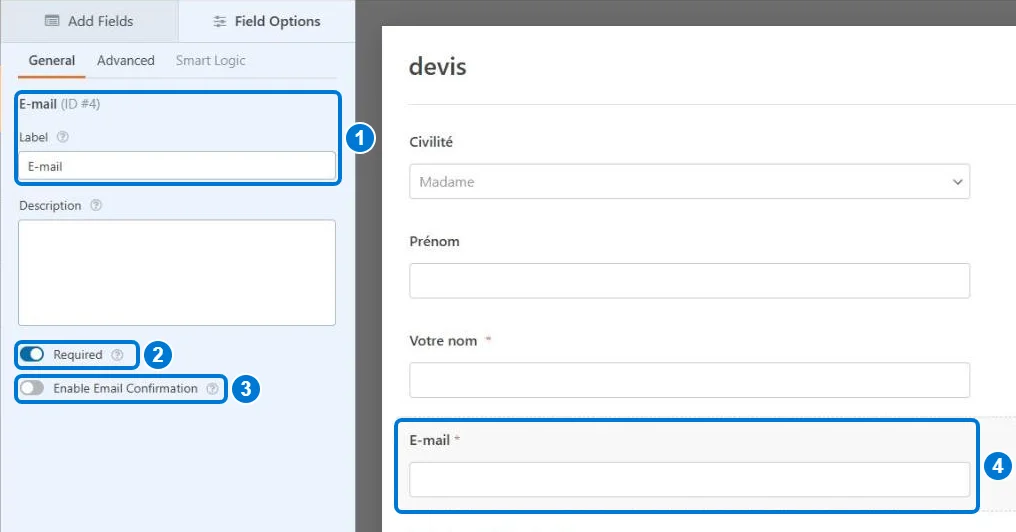Open the Advanced sub-tab

coord(126,60)
